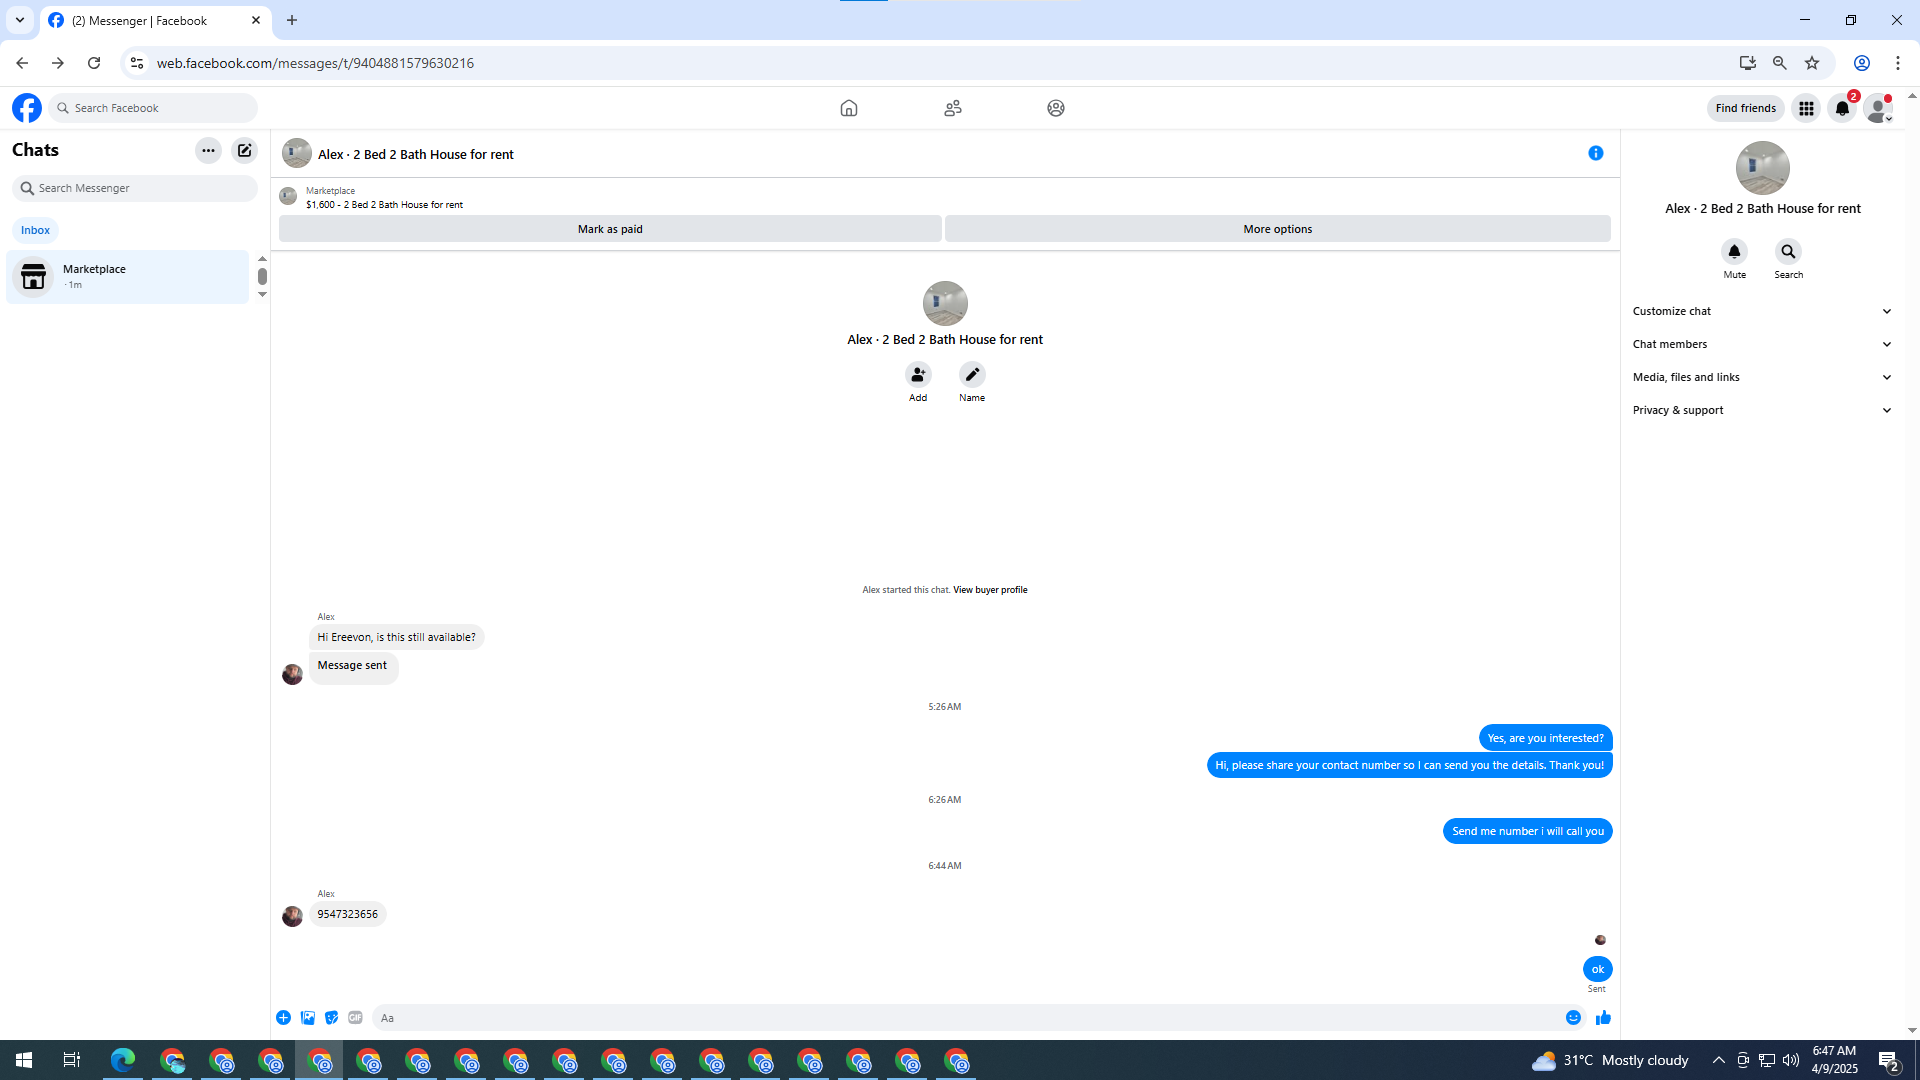Open the notifications bell
1920x1080 pixels.
[1842, 108]
